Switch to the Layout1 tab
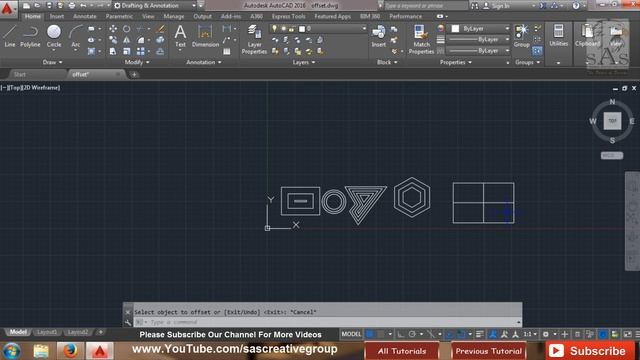Image resolution: width=640 pixels, height=360 pixels. (x=47, y=332)
